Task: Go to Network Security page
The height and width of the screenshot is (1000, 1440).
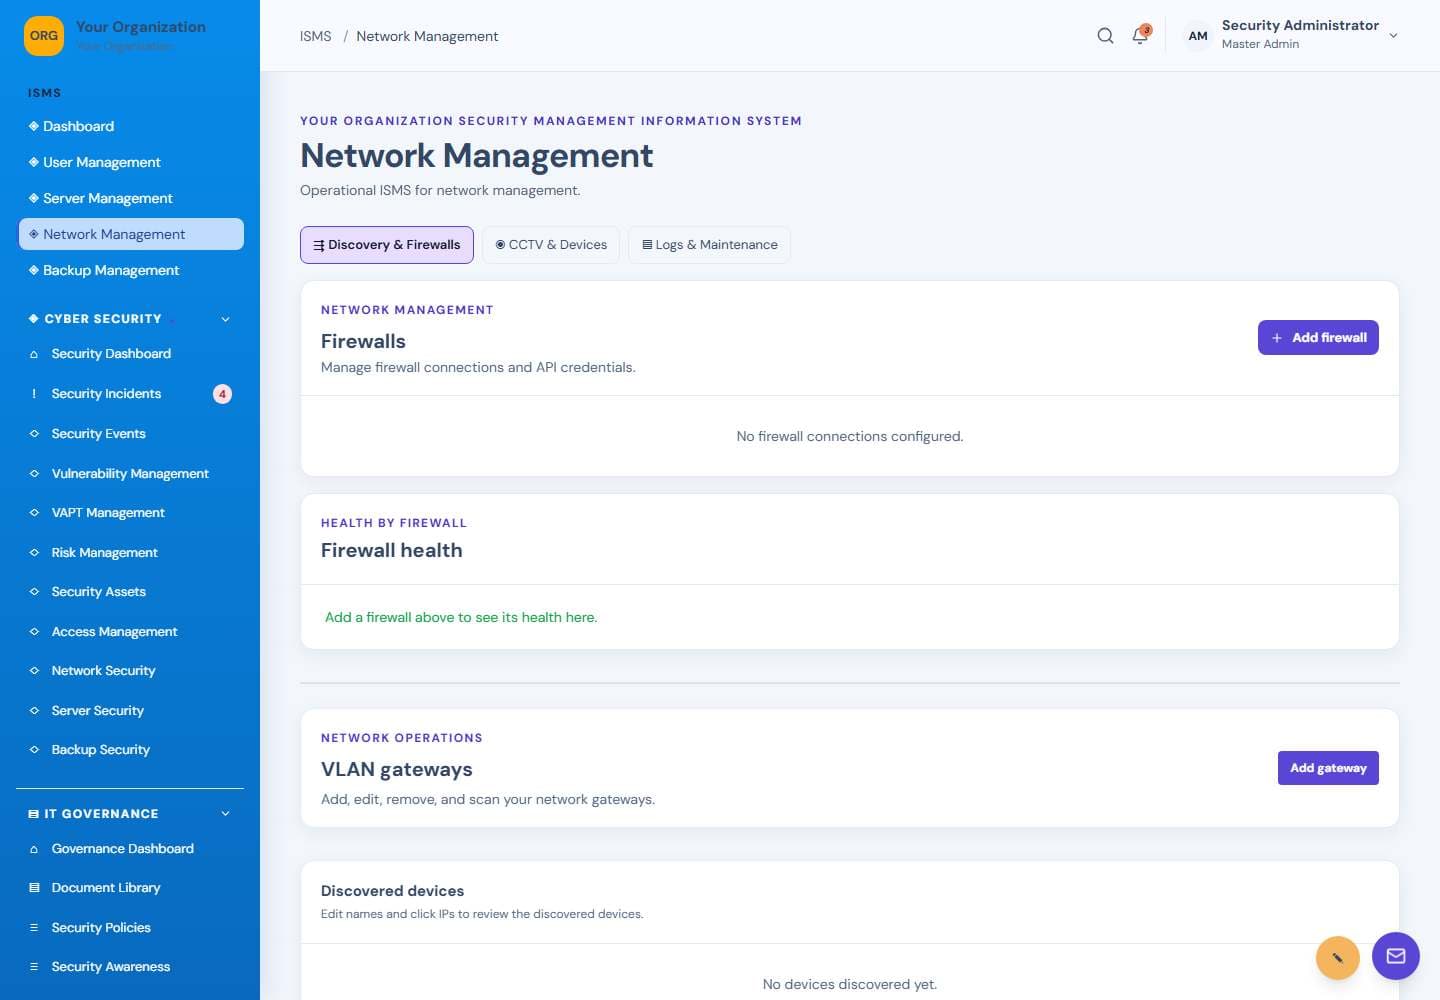Action: (x=104, y=671)
